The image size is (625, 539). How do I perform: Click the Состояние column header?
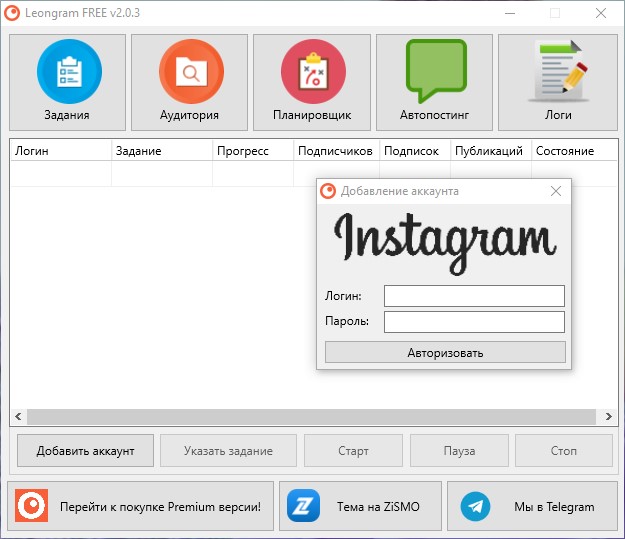point(572,151)
